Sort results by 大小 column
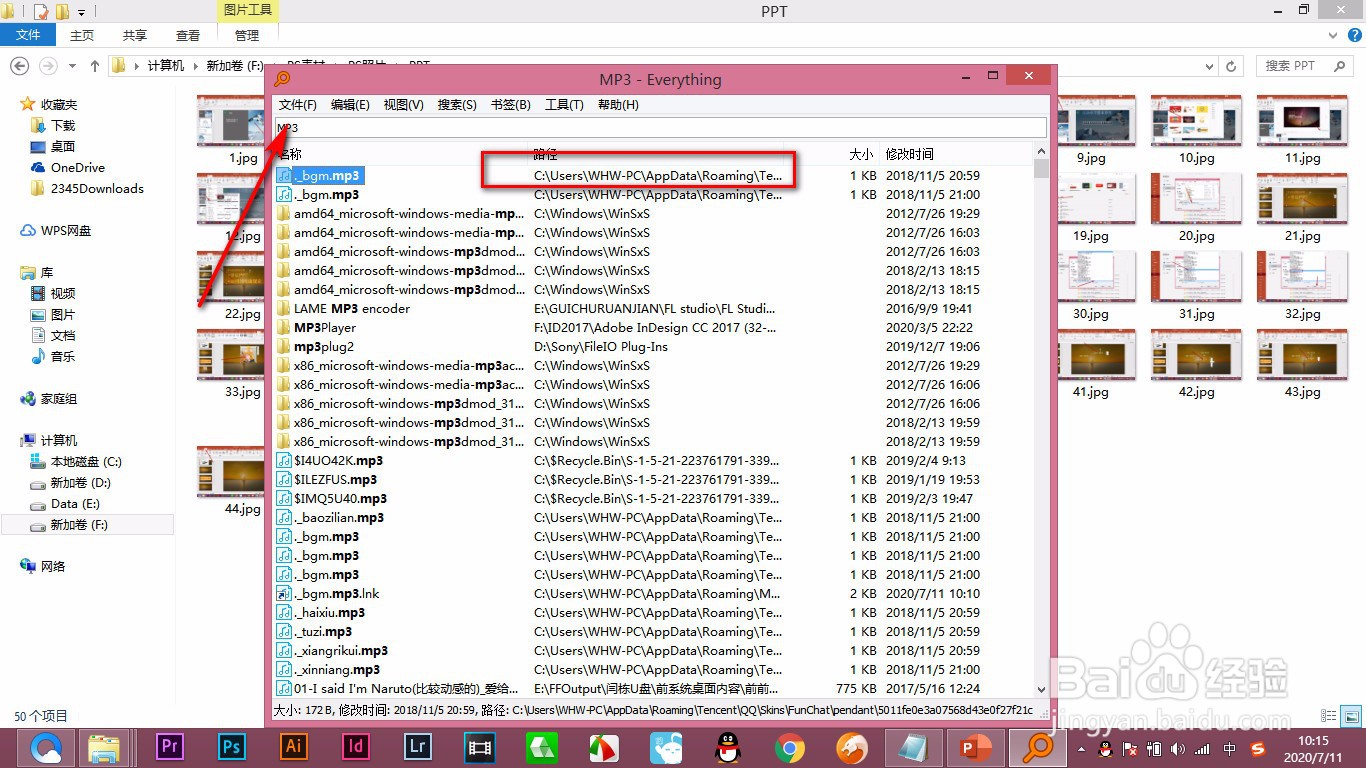Screen dimensions: 1366x768 [x=862, y=154]
